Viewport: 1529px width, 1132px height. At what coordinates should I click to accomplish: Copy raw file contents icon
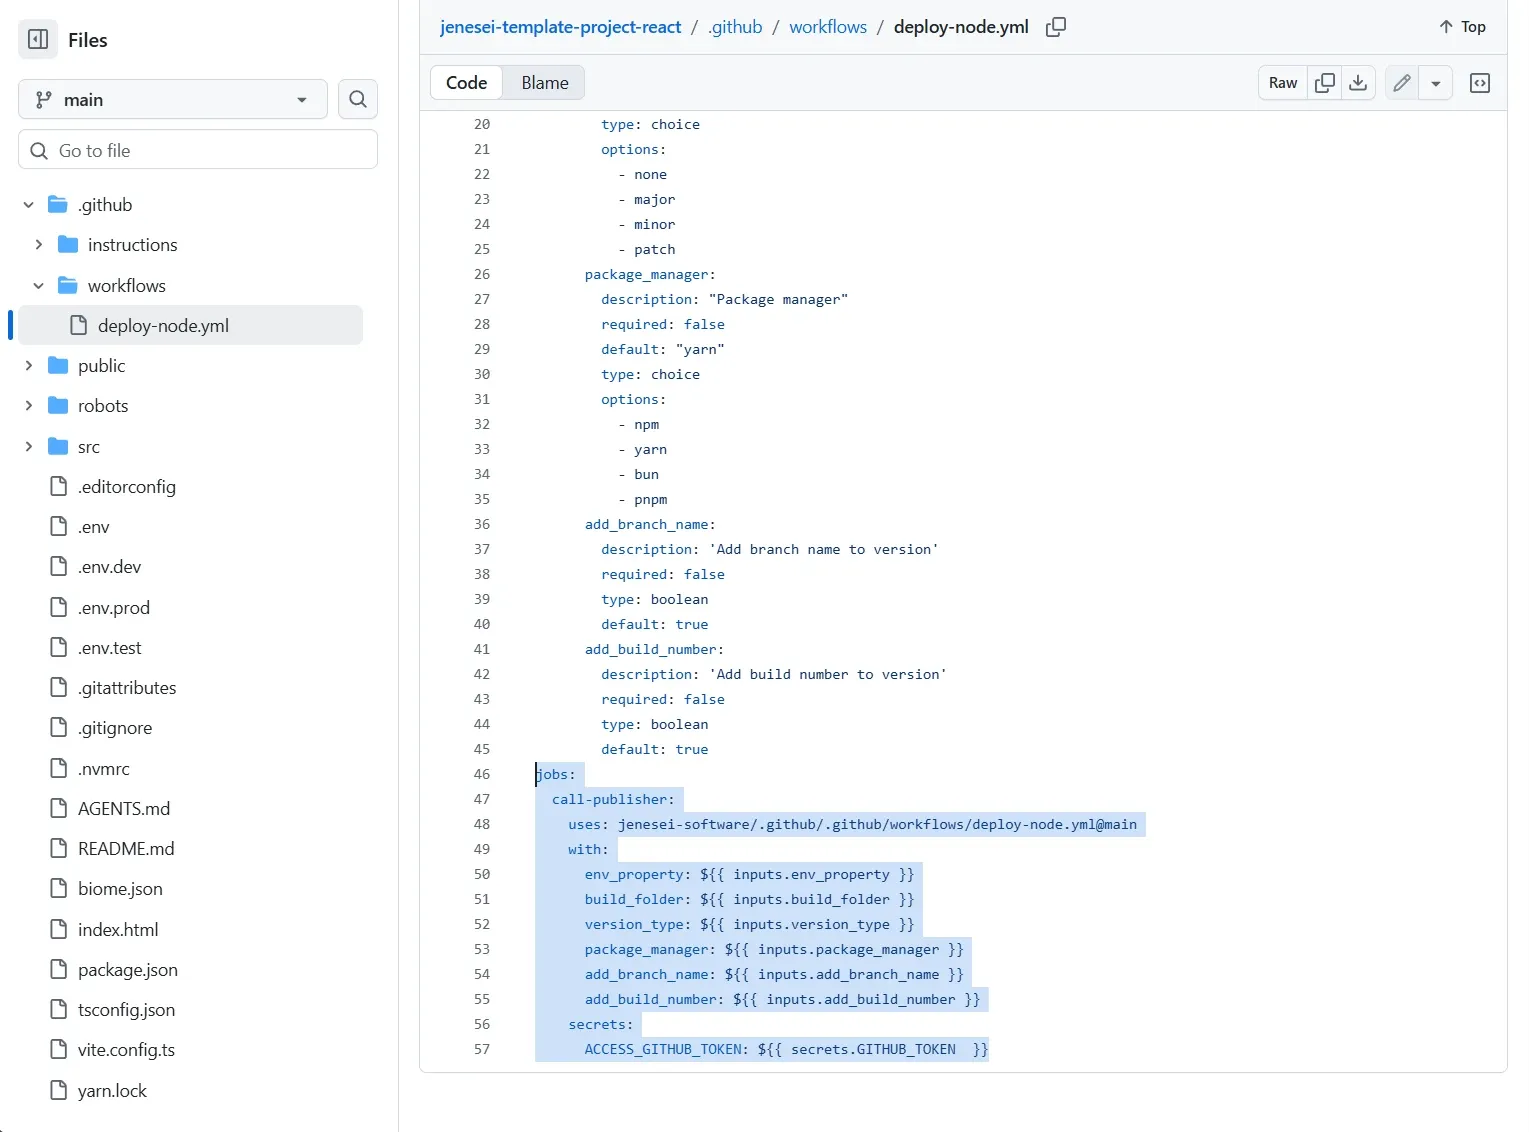(1324, 83)
